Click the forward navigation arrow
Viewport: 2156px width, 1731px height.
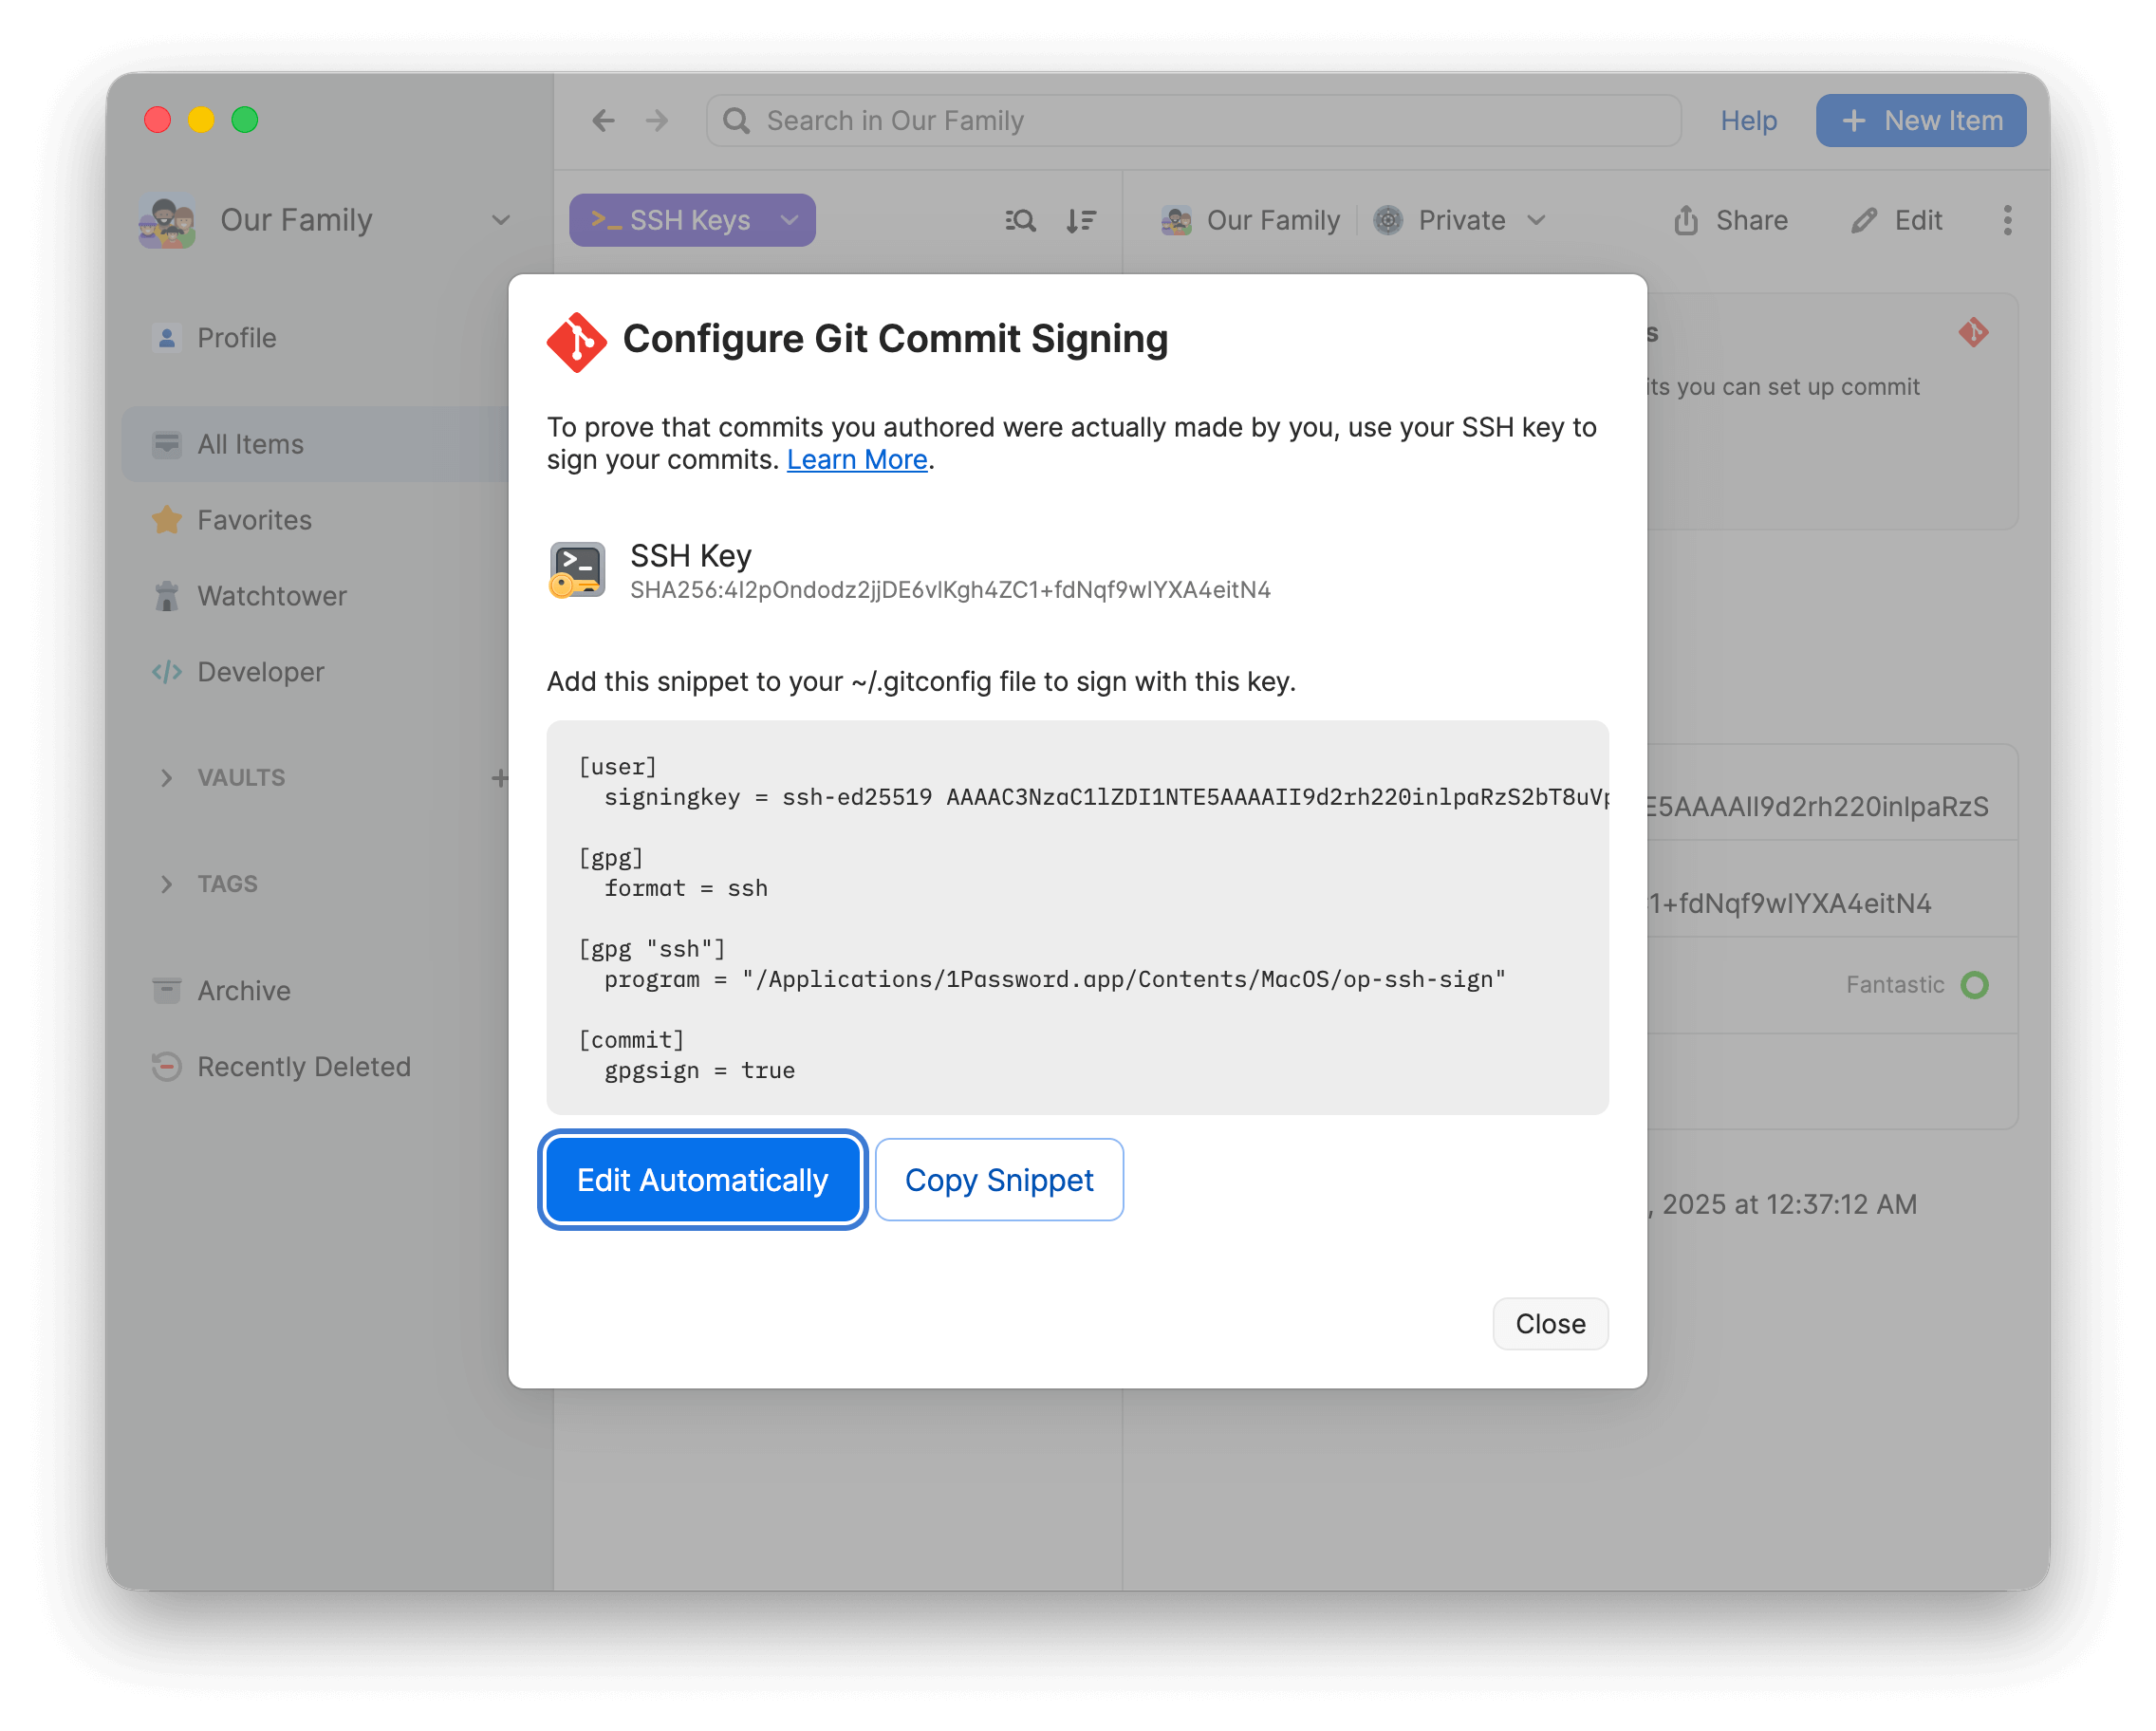click(x=657, y=121)
